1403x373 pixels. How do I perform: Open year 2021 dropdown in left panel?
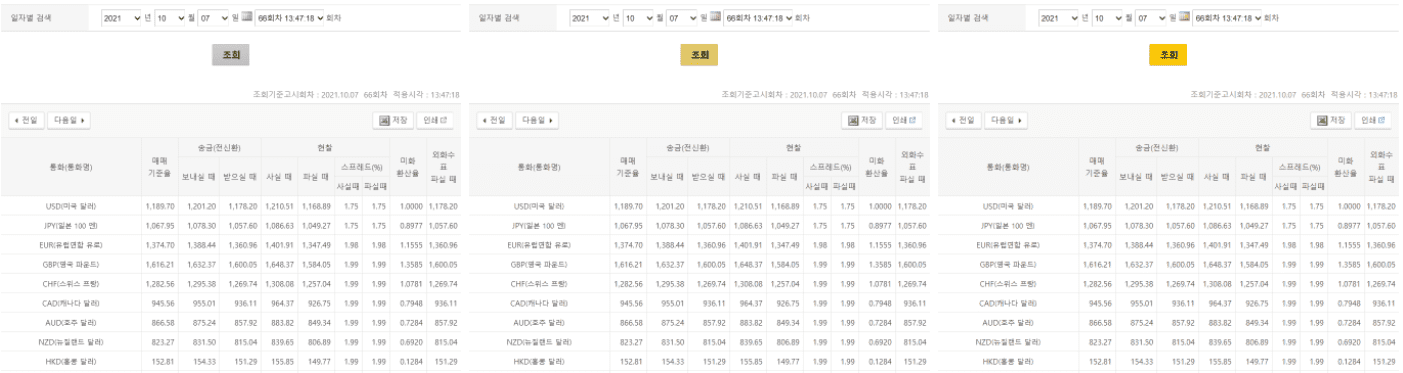tap(122, 18)
